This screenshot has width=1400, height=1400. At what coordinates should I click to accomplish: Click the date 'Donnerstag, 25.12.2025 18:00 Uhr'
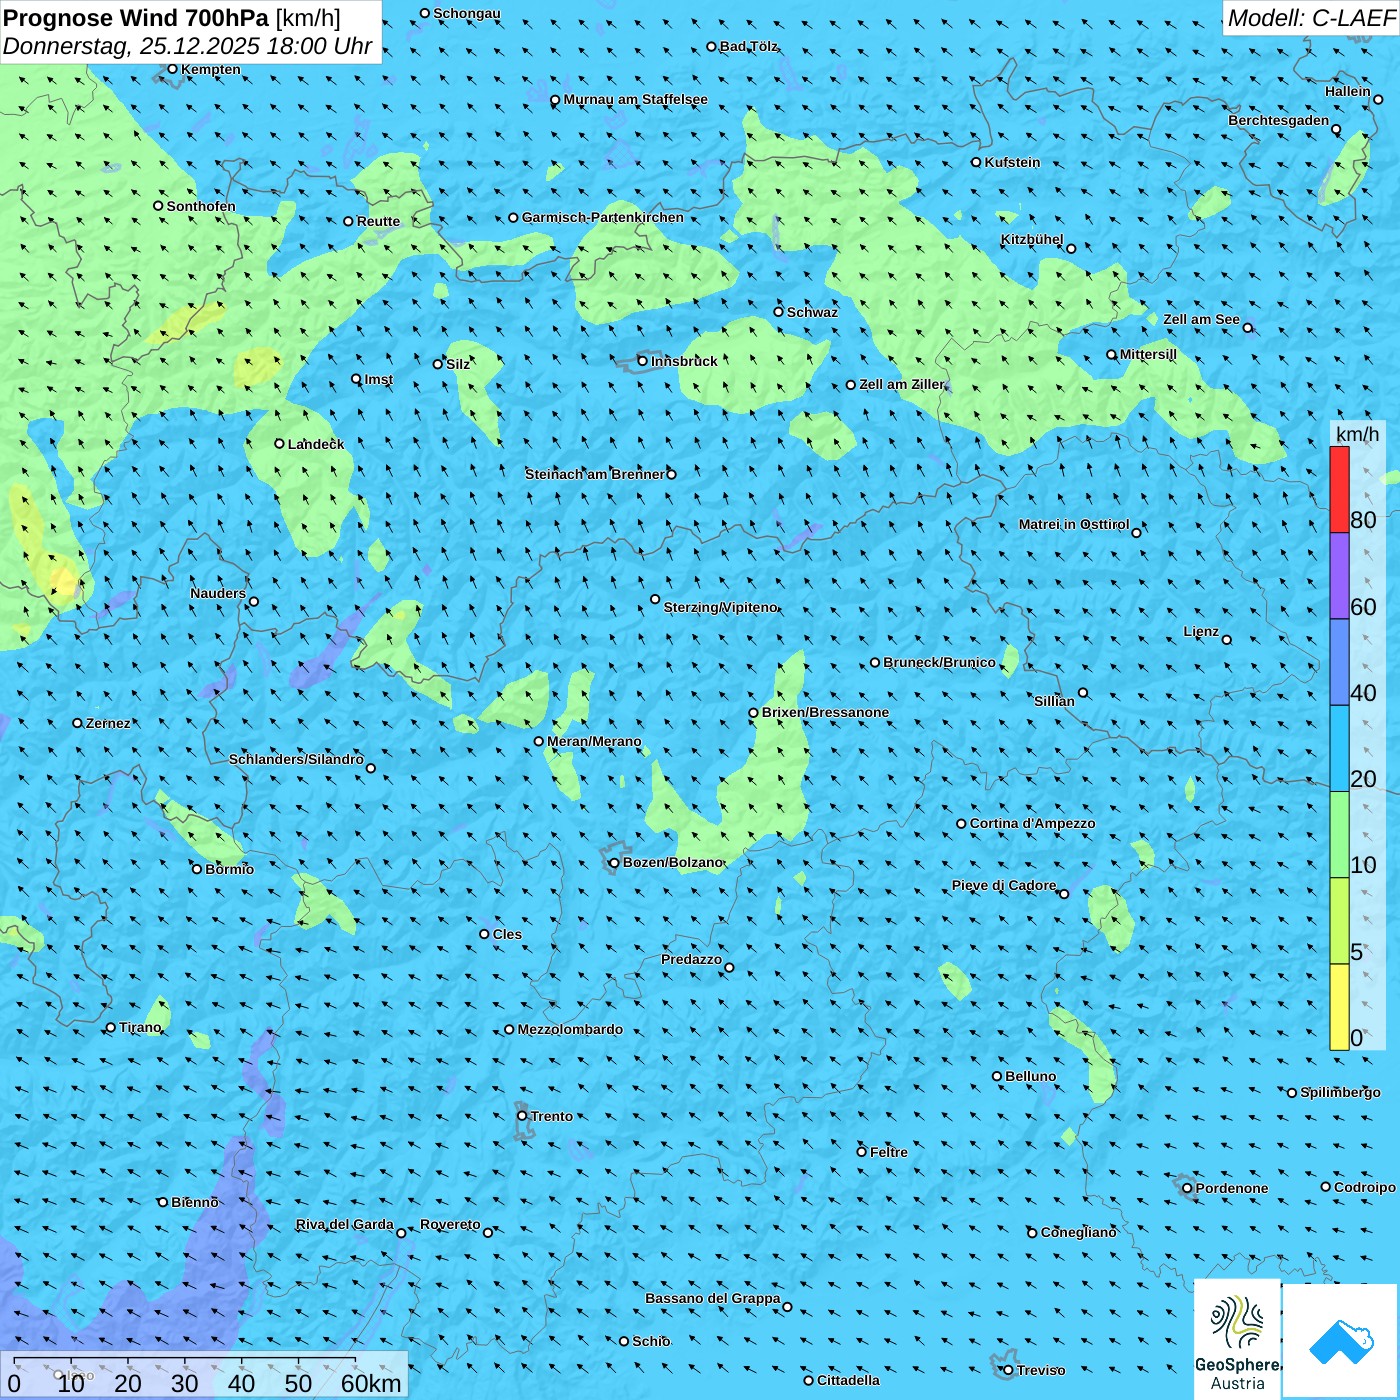click(x=187, y=46)
